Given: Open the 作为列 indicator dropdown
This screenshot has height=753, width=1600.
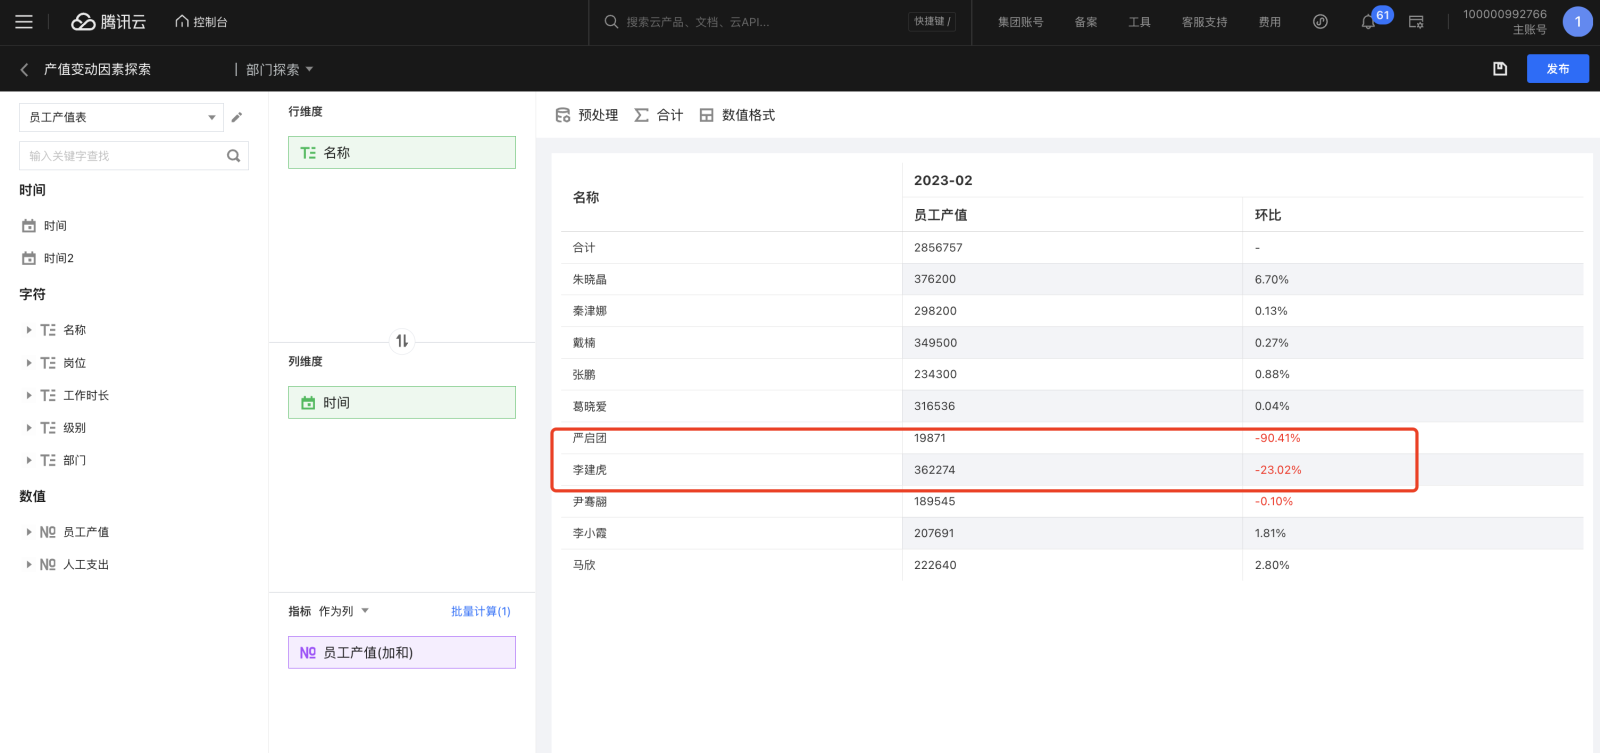Looking at the screenshot, I should tap(344, 611).
